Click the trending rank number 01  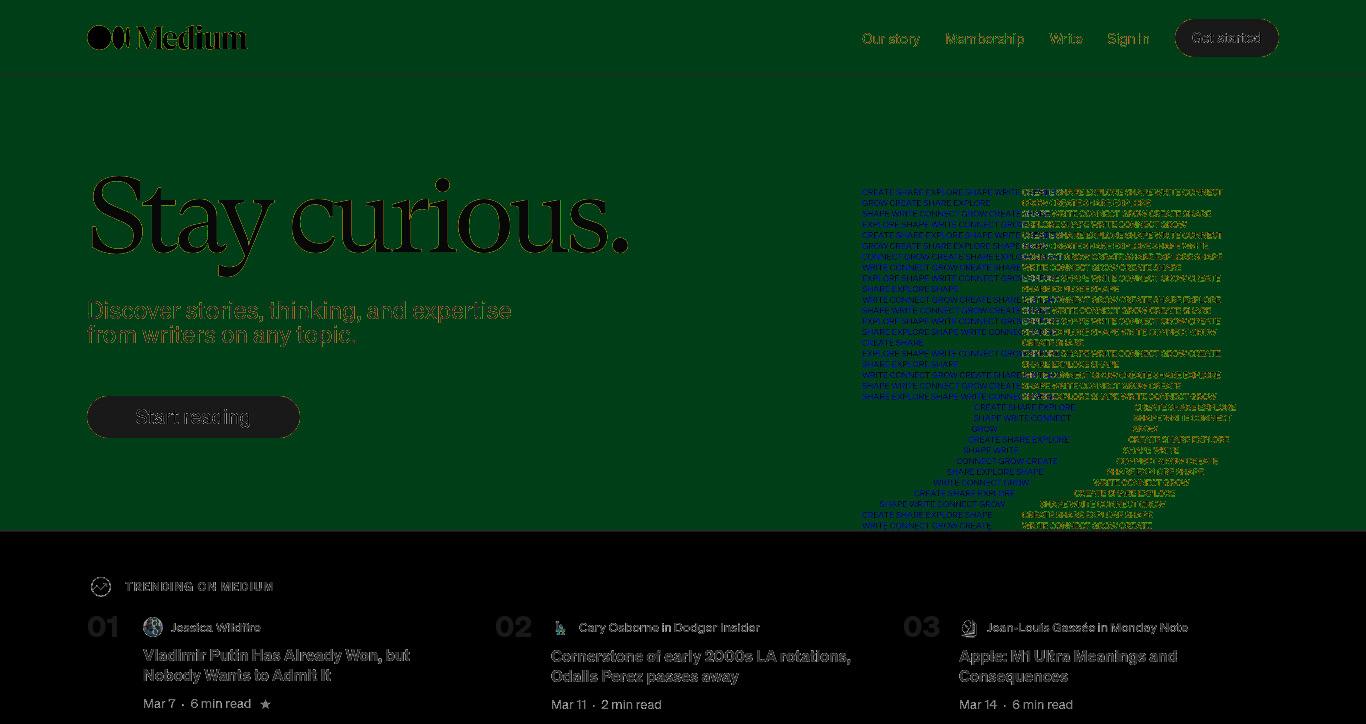[104, 628]
